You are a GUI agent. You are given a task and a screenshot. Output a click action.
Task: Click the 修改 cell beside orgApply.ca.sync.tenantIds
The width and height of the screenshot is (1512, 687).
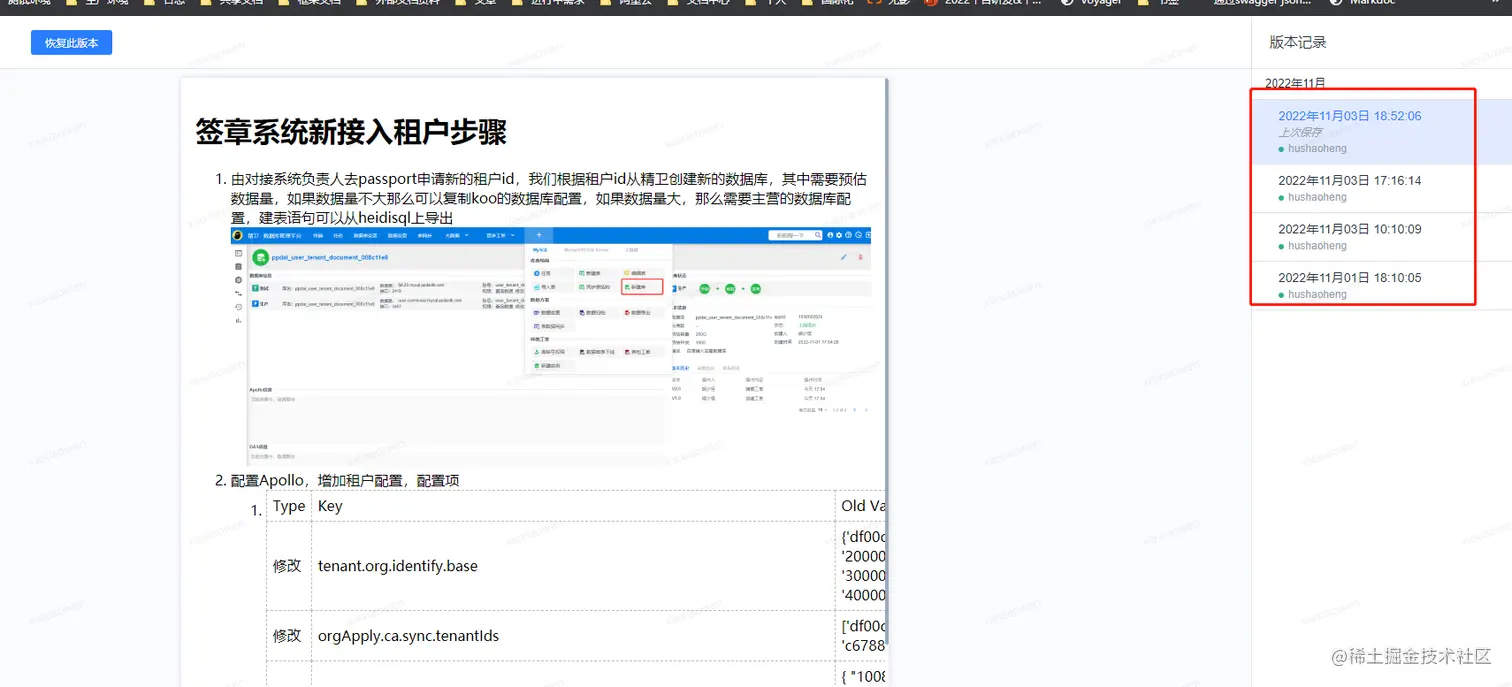click(289, 636)
